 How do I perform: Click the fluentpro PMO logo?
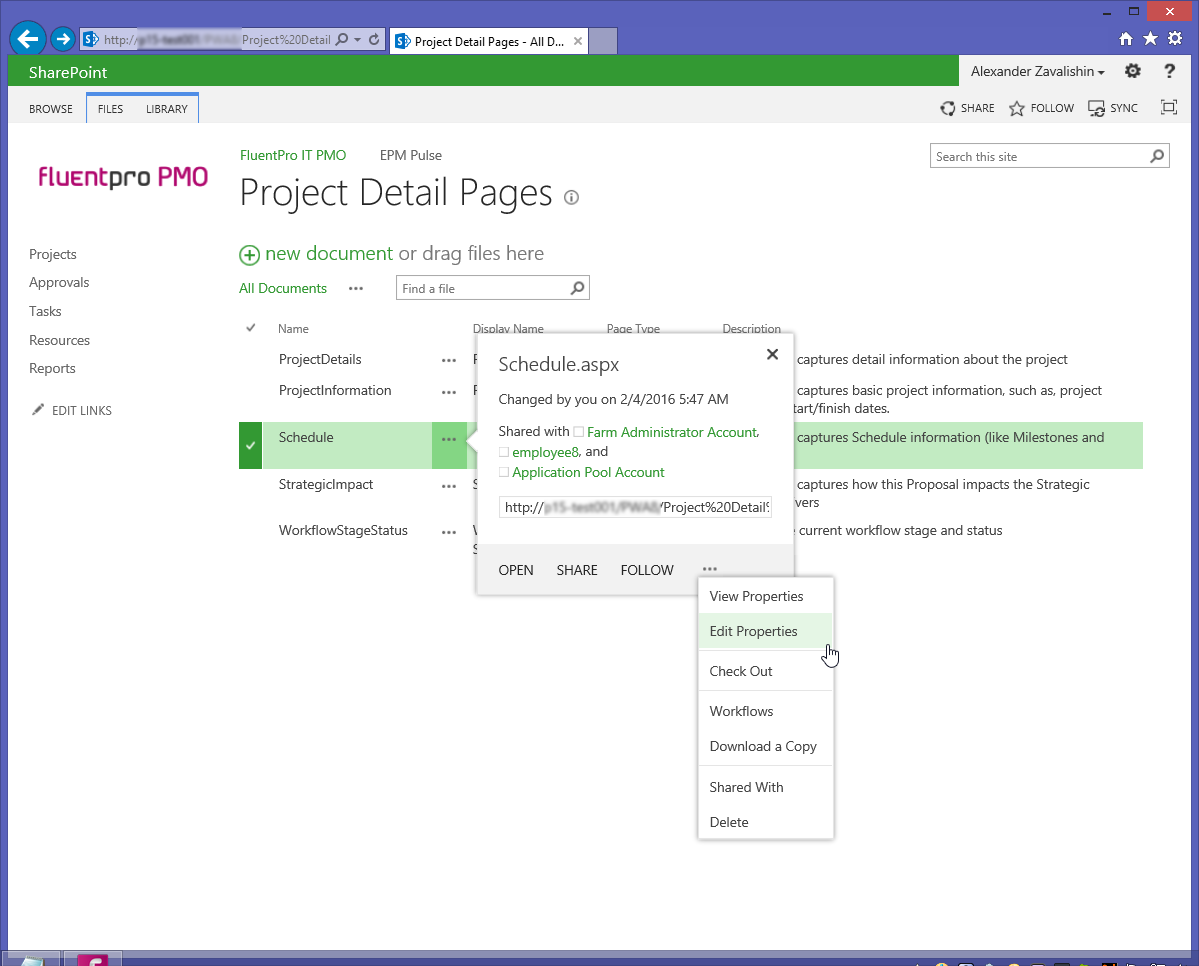point(123,177)
